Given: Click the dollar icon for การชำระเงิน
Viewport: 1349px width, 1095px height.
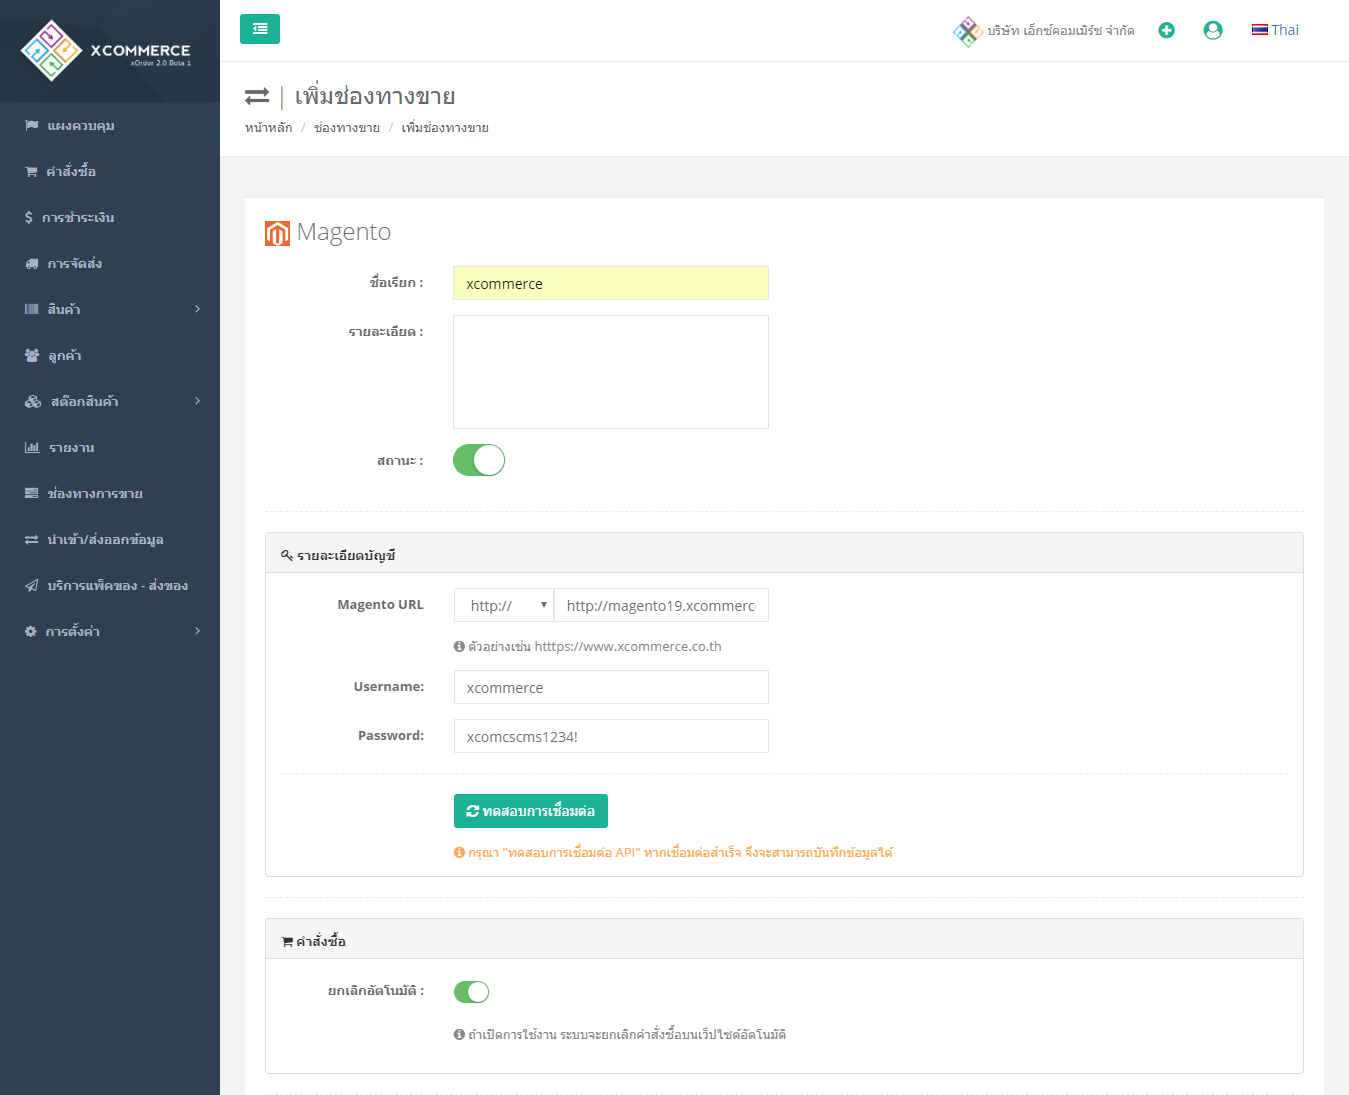Looking at the screenshot, I should (x=29, y=217).
